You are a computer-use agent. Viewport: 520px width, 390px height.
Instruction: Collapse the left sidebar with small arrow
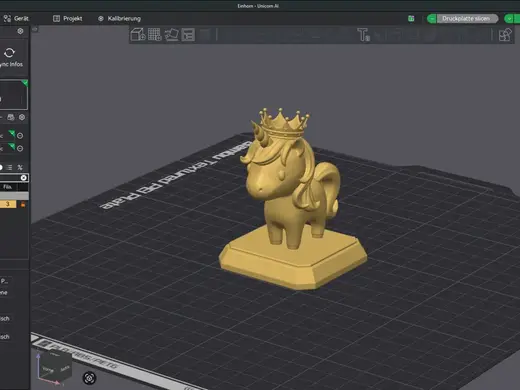click(35, 29)
